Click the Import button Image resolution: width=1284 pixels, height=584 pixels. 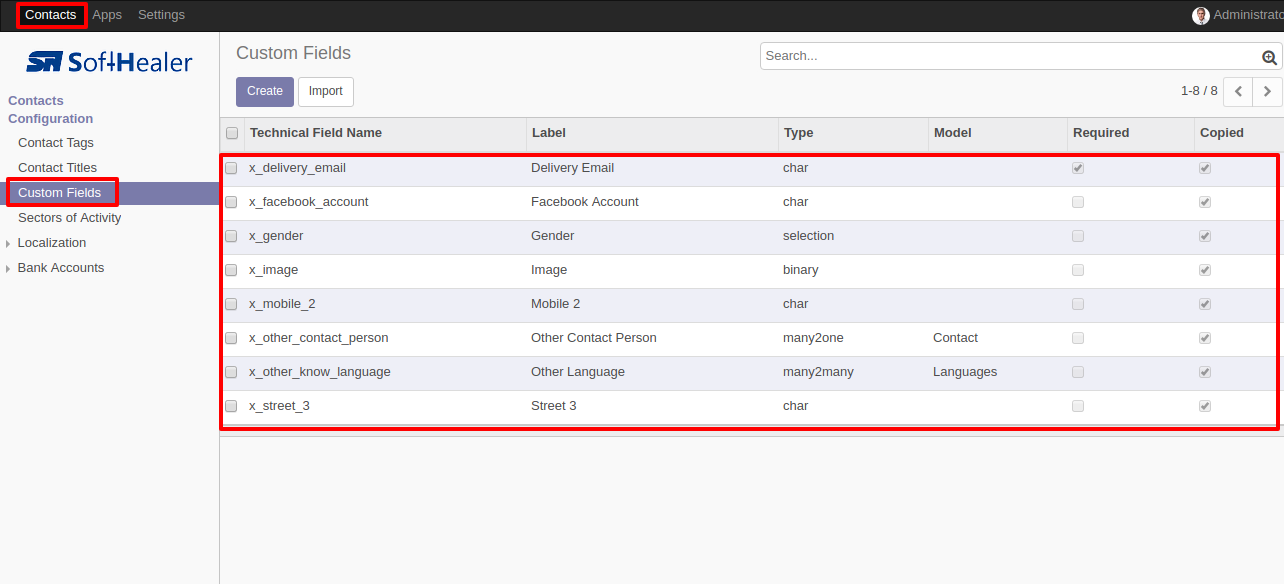pyautogui.click(x=326, y=91)
